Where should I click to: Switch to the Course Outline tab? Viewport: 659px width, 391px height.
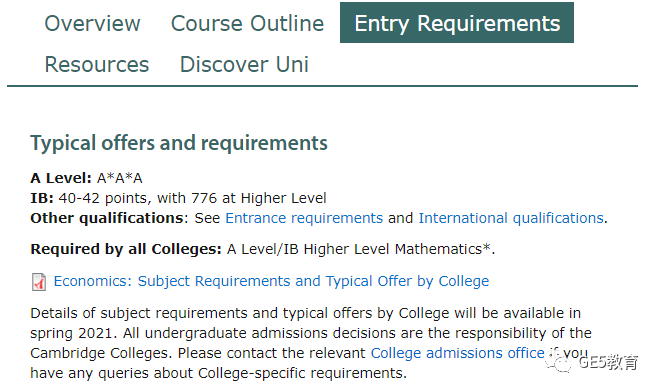(x=248, y=24)
